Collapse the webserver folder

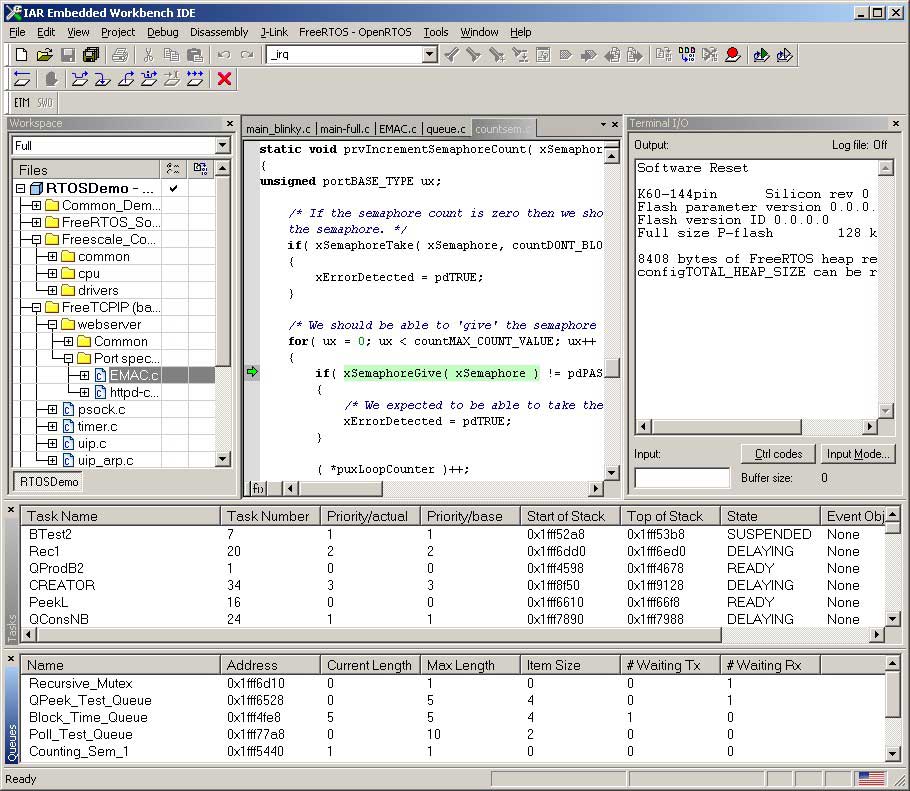52,324
